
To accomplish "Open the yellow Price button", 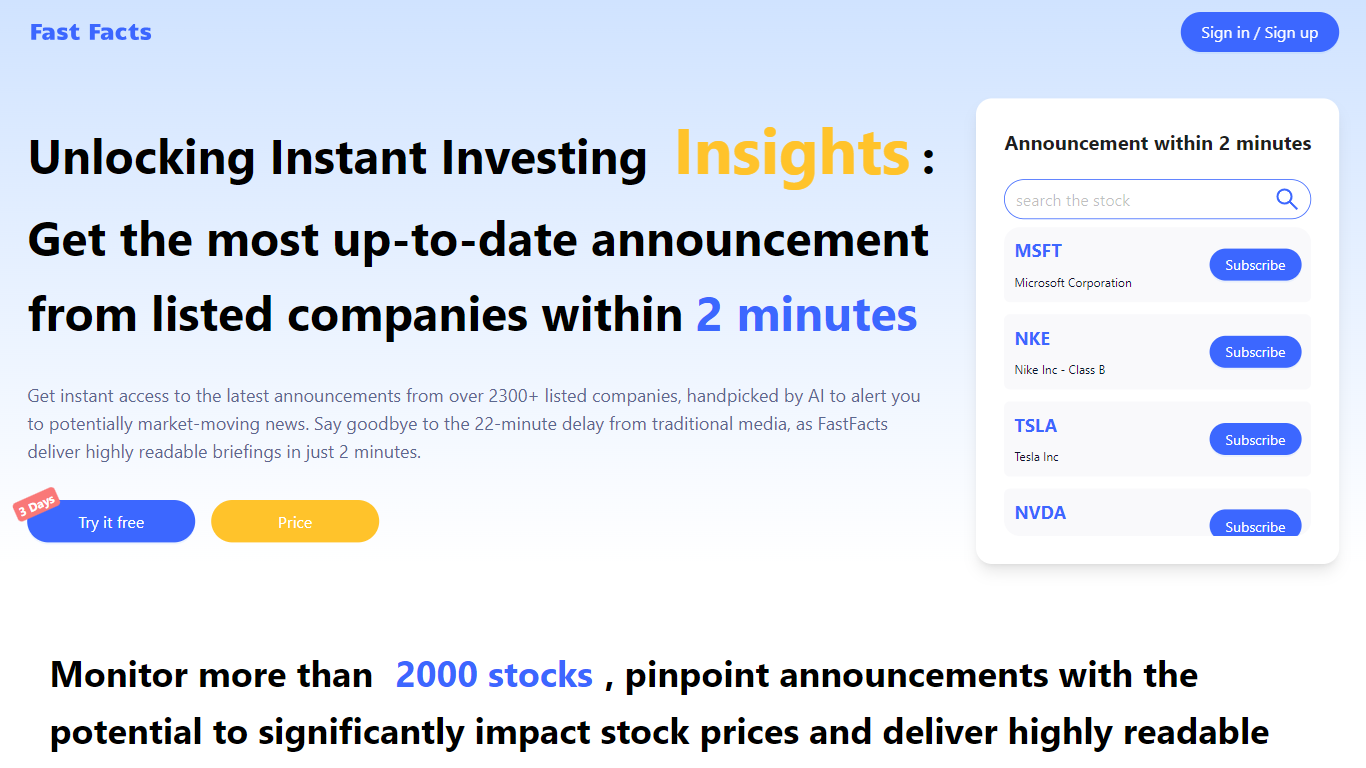I will point(295,522).
